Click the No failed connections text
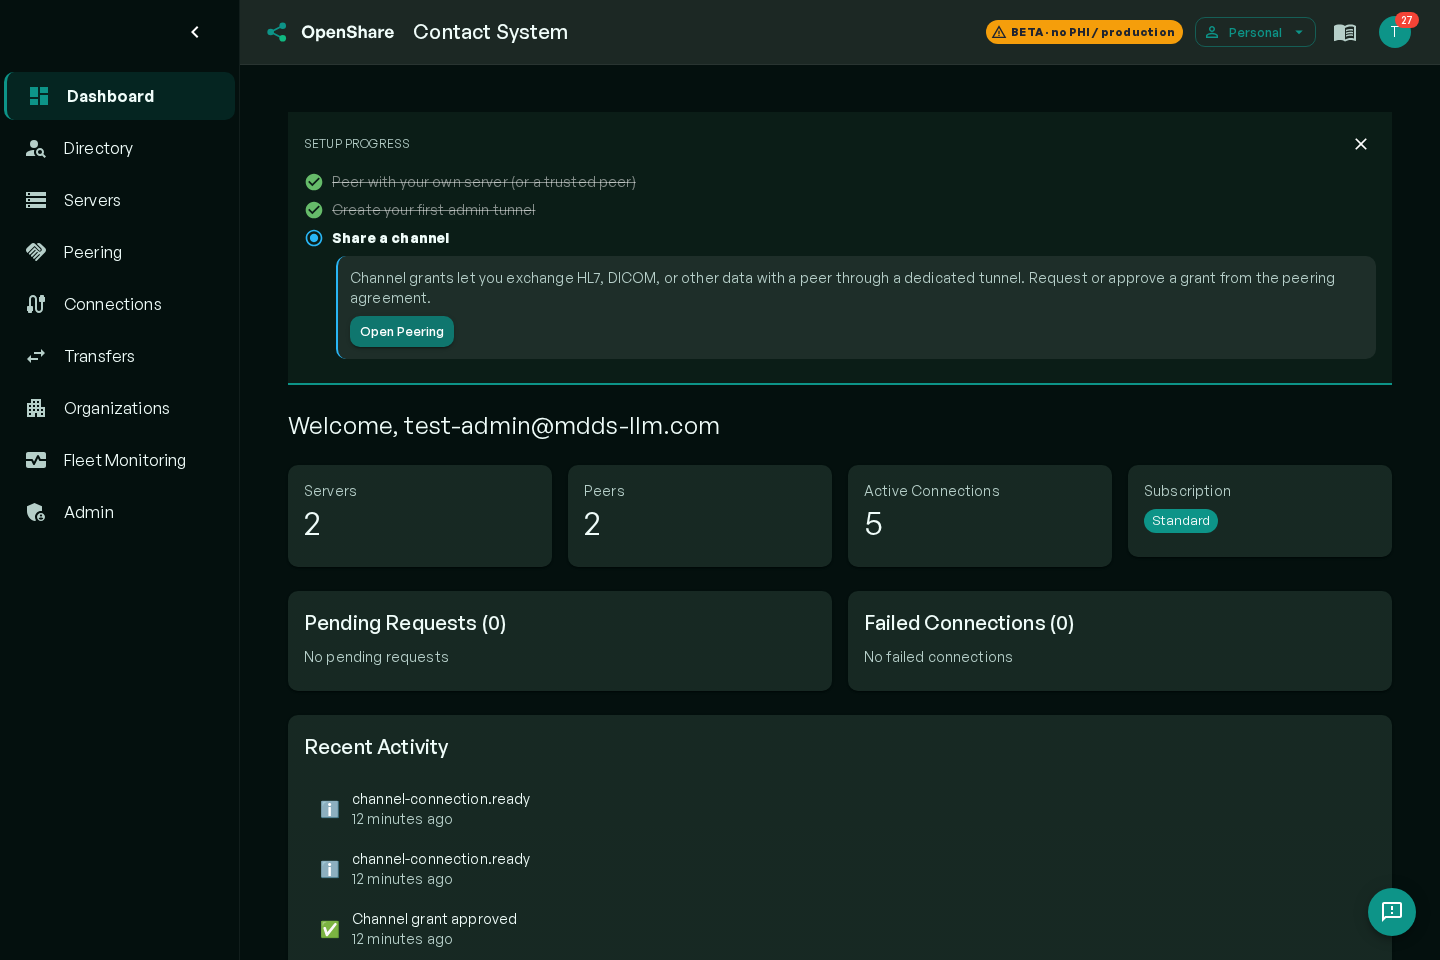The image size is (1440, 960). (938, 657)
